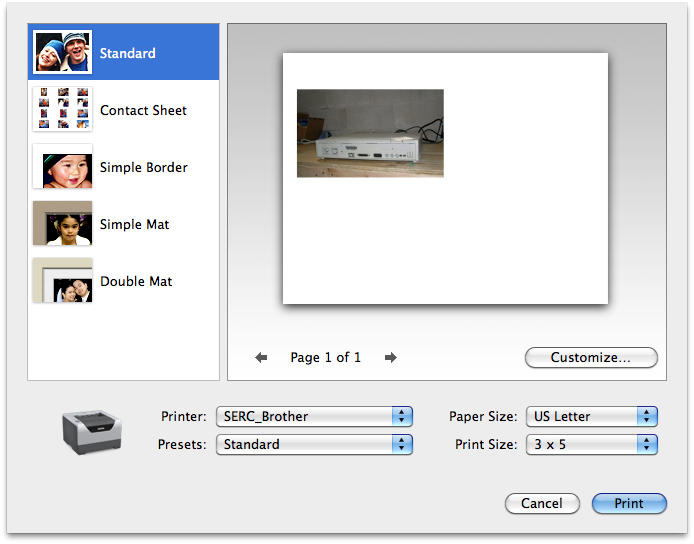Click the Paper Size: label

pos(483,417)
